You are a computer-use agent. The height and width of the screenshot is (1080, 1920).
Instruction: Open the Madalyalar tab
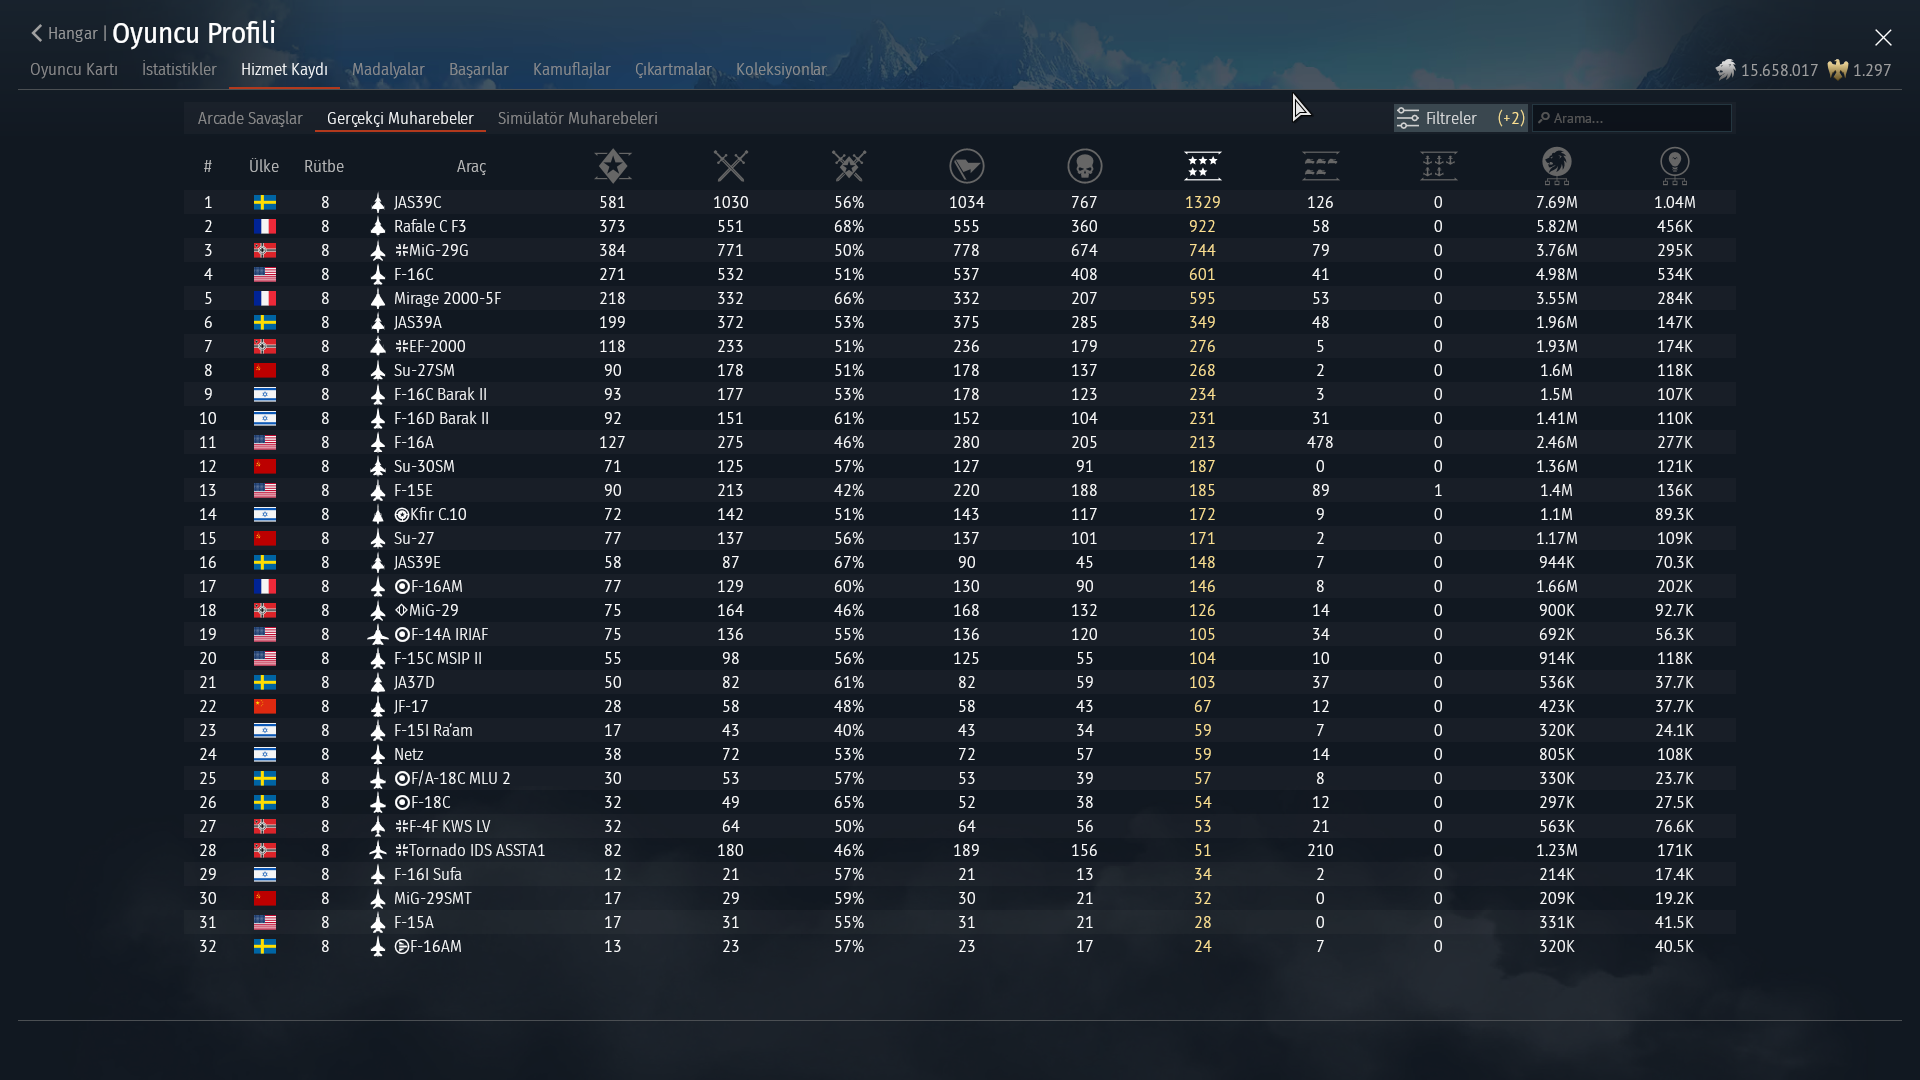coord(388,69)
